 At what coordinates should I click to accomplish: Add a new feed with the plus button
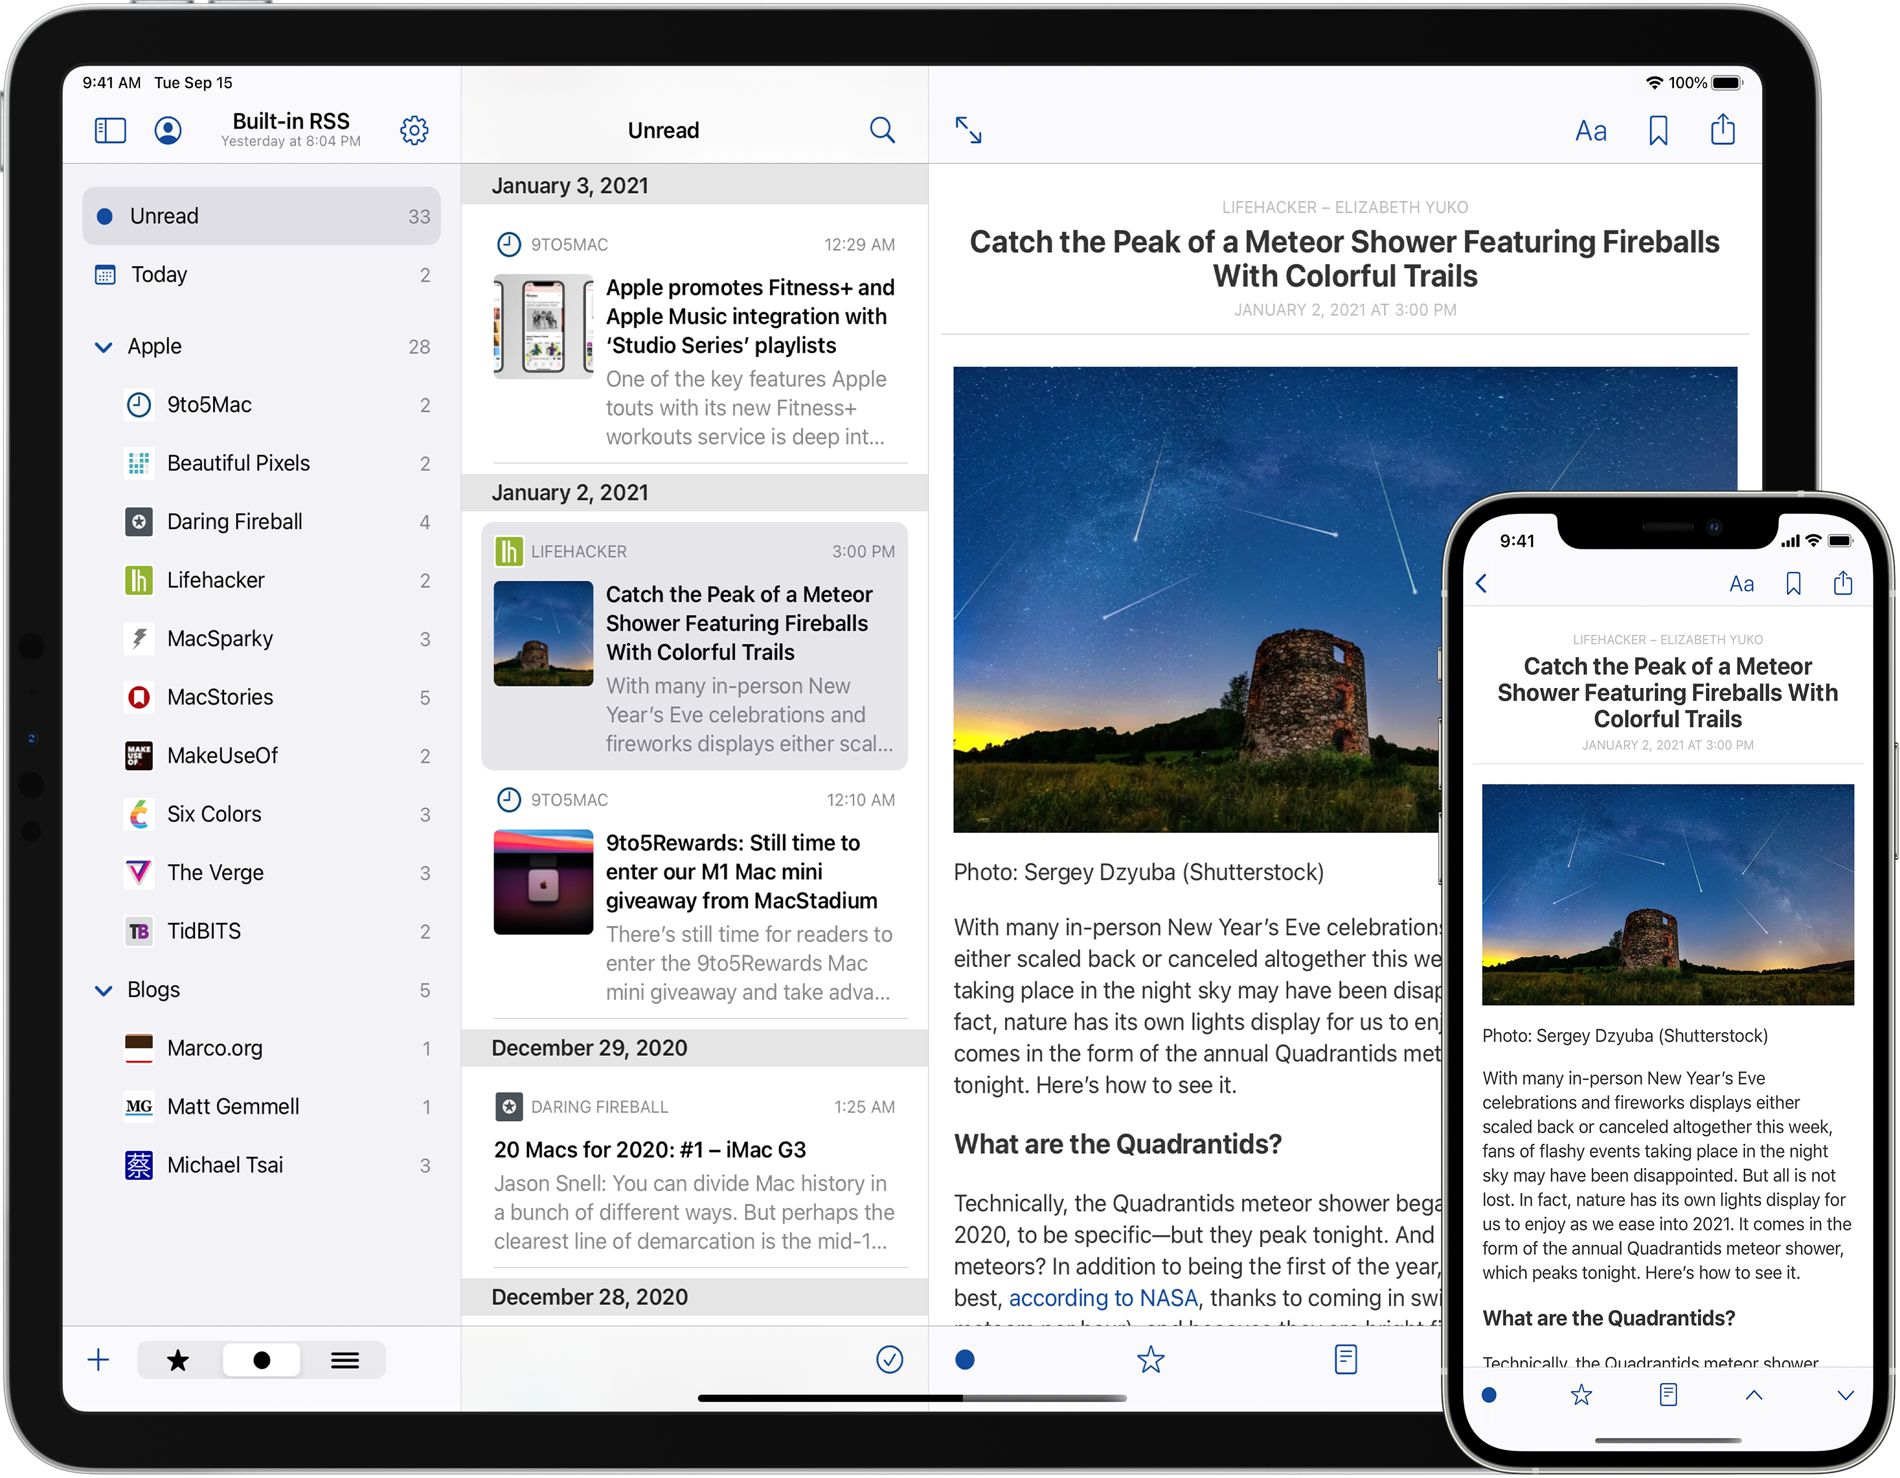[99, 1360]
